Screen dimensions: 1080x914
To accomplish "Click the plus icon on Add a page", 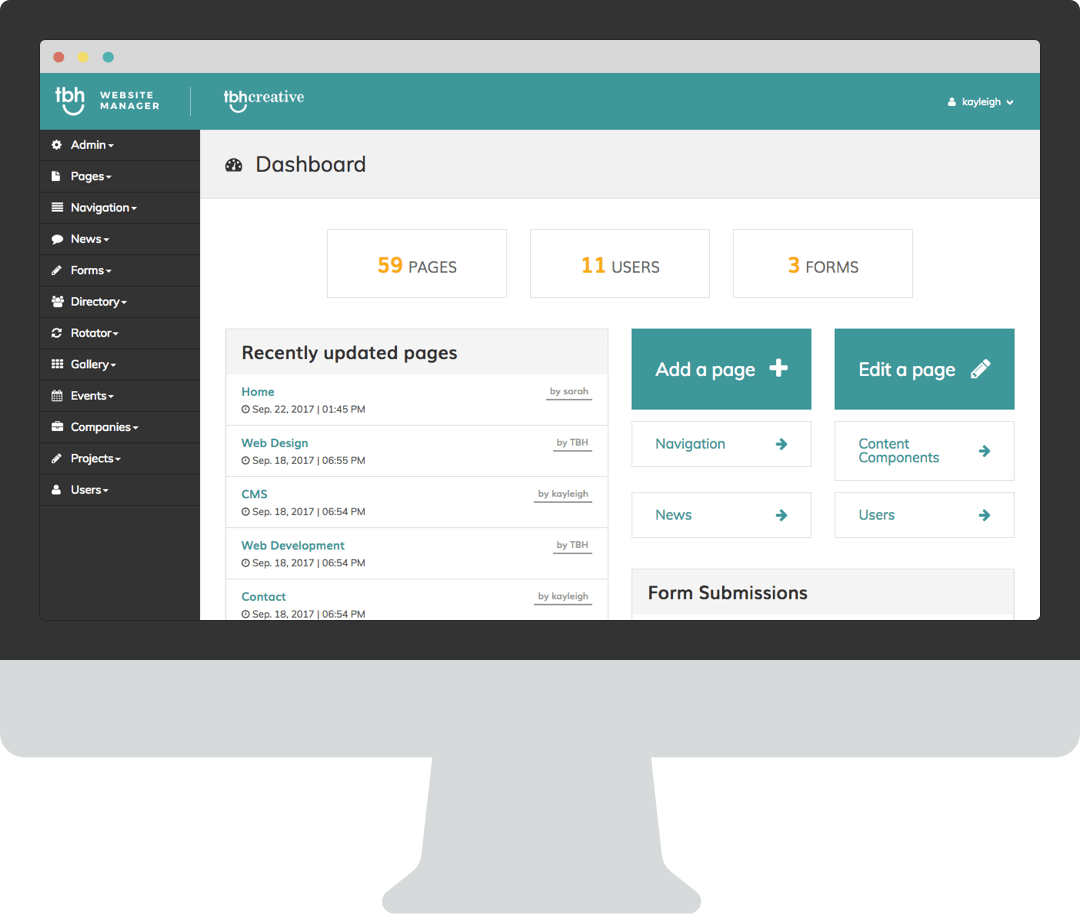I will pos(778,369).
